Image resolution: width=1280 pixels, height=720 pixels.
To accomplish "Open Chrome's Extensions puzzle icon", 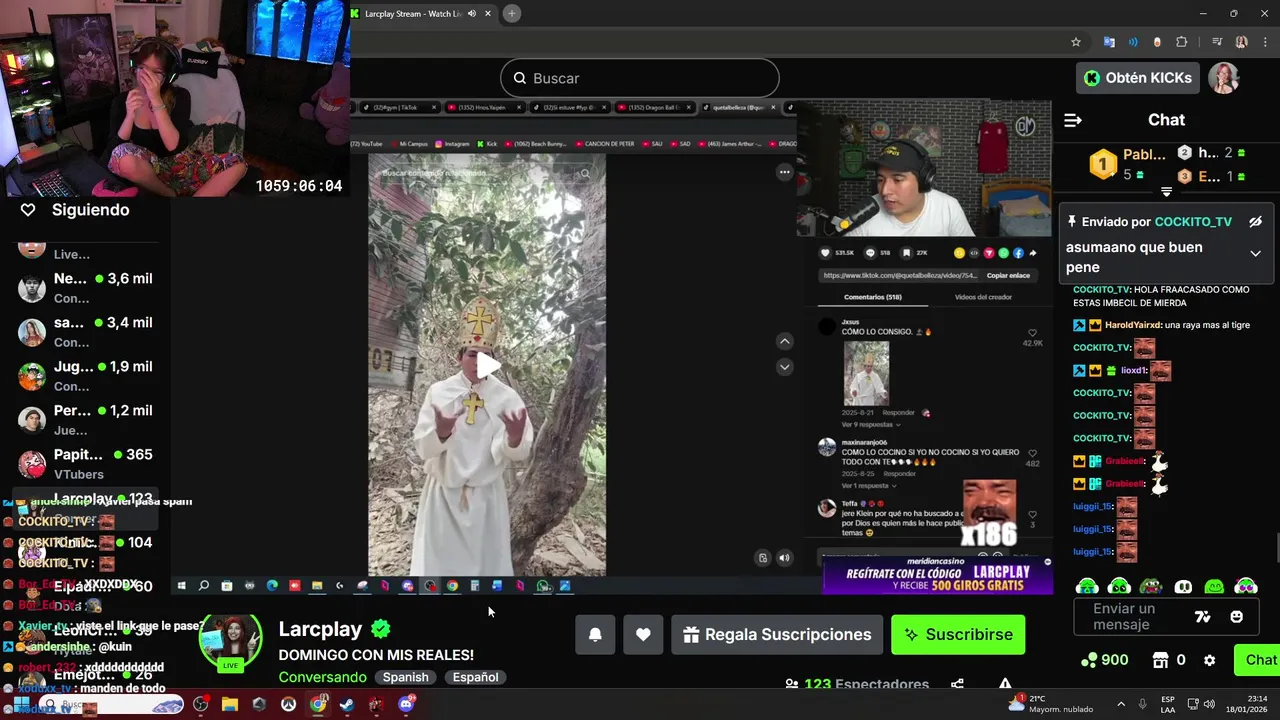I will [x=1182, y=42].
